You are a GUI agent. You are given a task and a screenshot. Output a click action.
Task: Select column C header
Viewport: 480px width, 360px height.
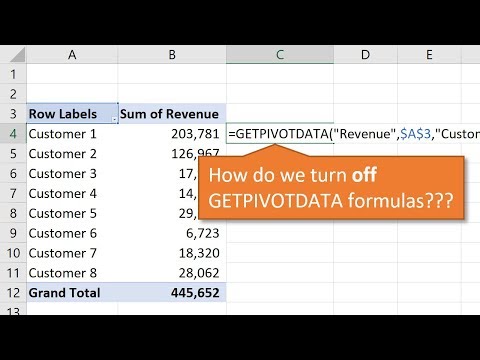tap(280, 54)
